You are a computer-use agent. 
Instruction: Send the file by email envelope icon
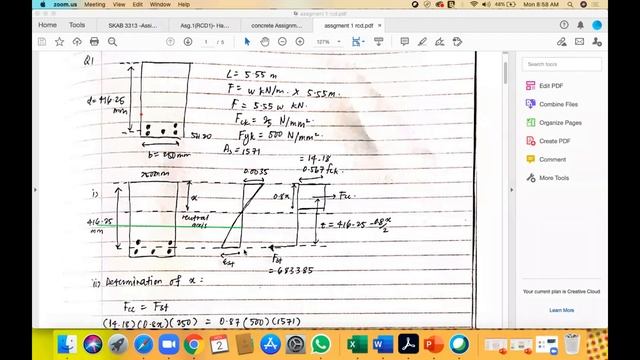pyautogui.click(x=579, y=42)
